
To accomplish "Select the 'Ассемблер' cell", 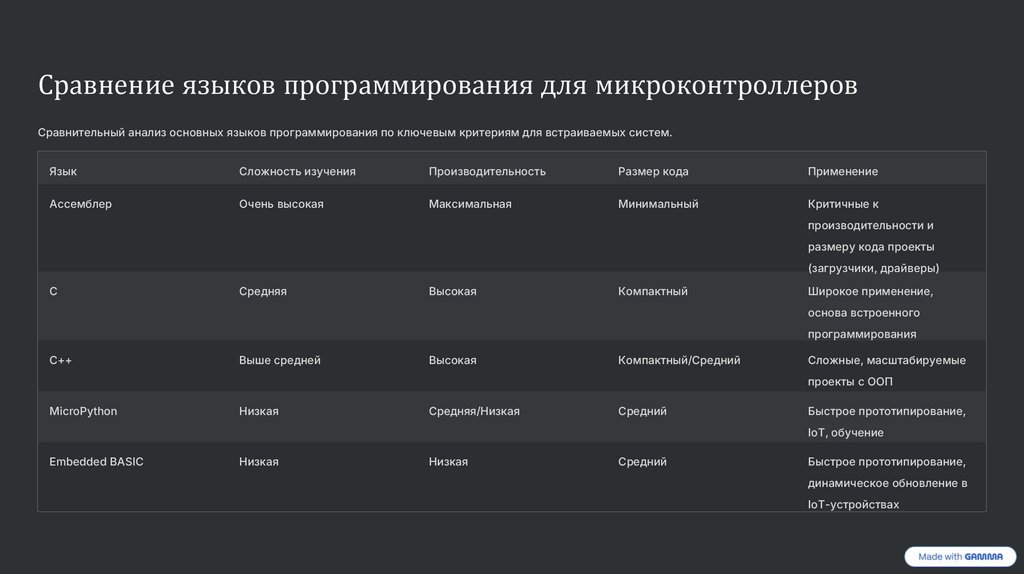I will point(80,204).
